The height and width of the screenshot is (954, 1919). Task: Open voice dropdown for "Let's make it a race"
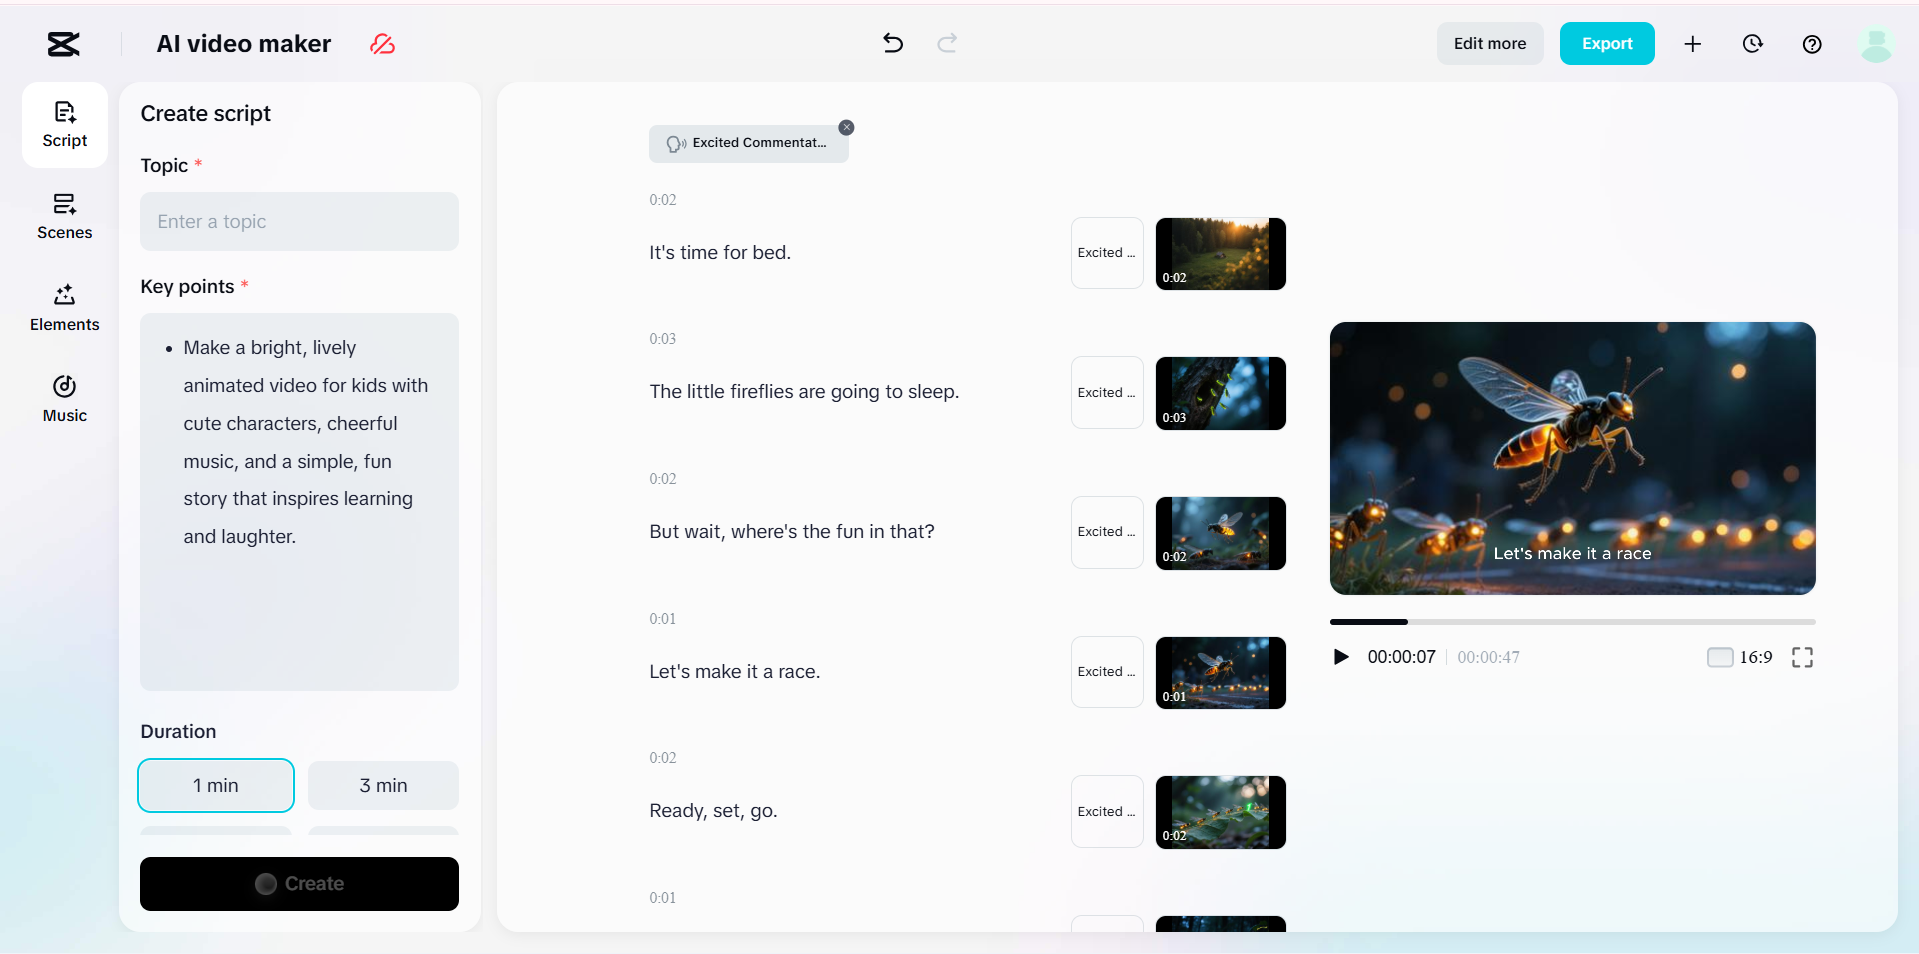[x=1107, y=672]
